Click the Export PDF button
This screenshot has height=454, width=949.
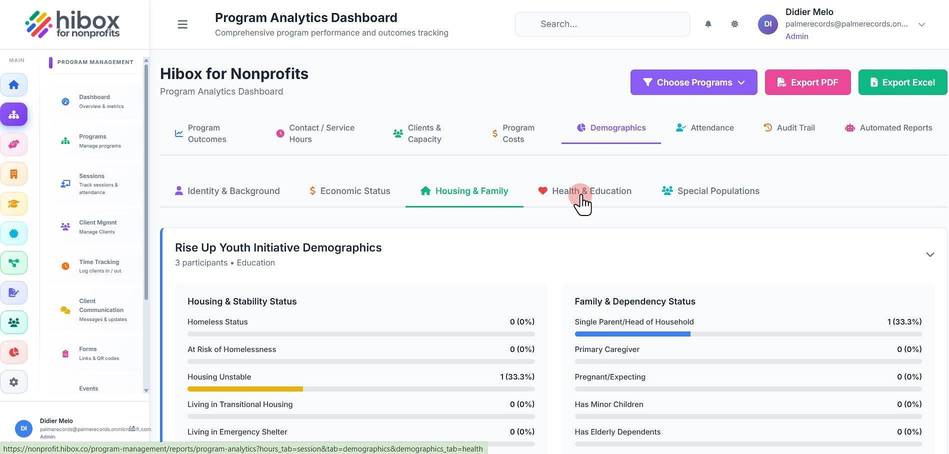pos(807,82)
